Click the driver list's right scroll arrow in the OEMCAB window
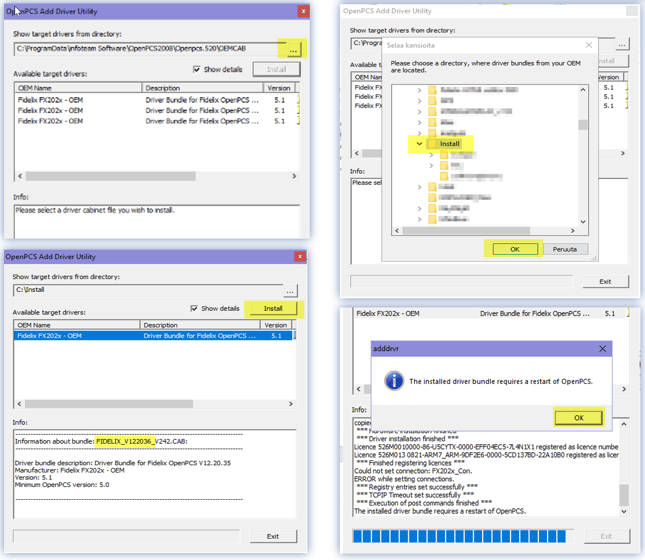The width and height of the screenshot is (645, 560). point(294,176)
